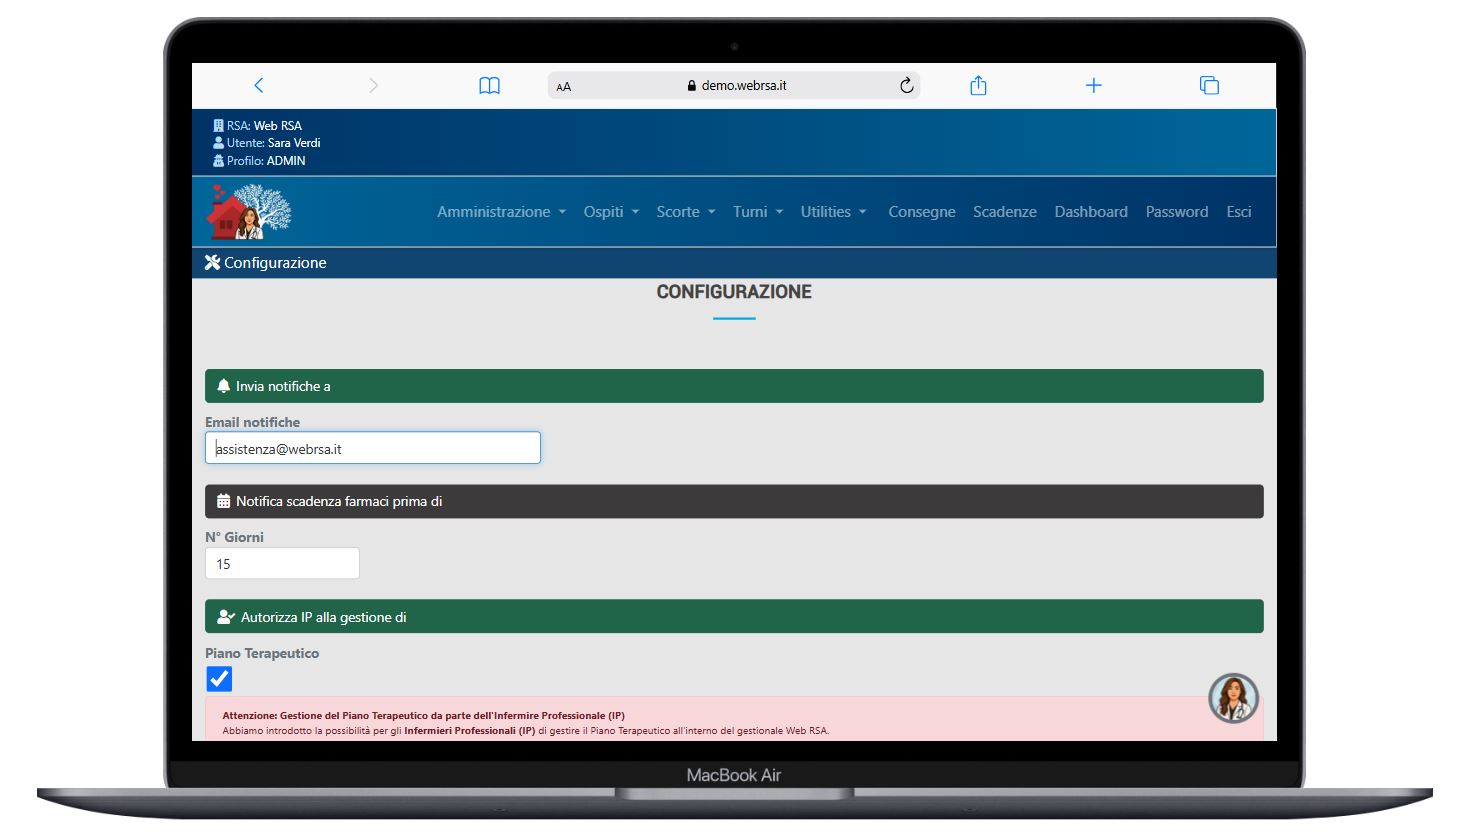Click the browser back arrow
1478x835 pixels.
point(259,86)
